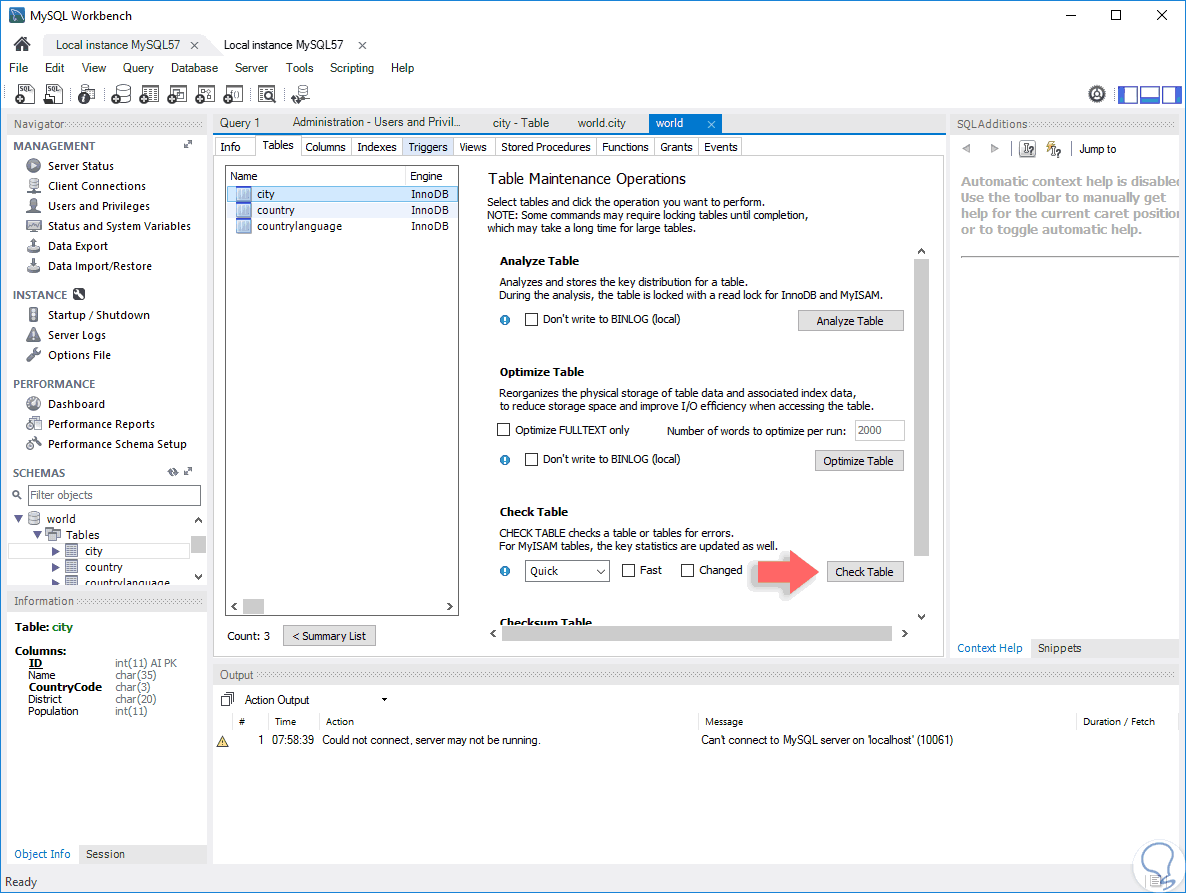Open Server Logs
This screenshot has width=1186, height=893.
point(76,335)
